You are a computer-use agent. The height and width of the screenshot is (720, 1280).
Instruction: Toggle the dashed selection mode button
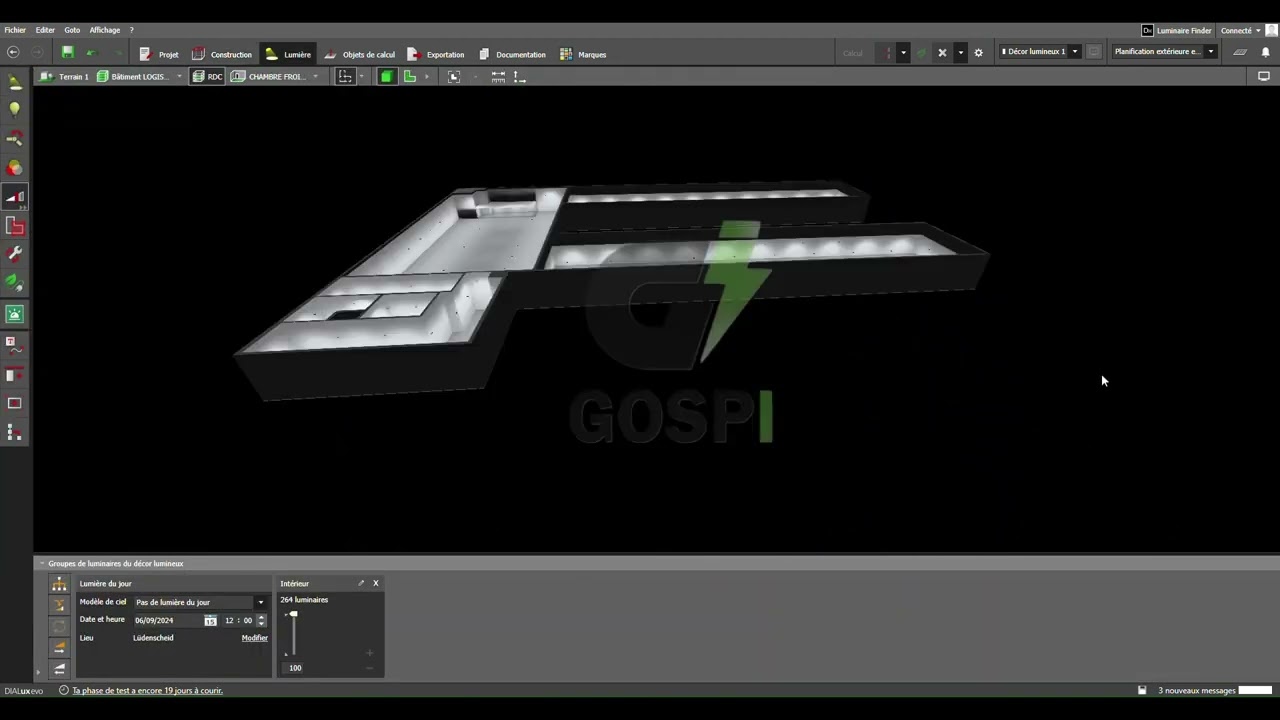(345, 77)
